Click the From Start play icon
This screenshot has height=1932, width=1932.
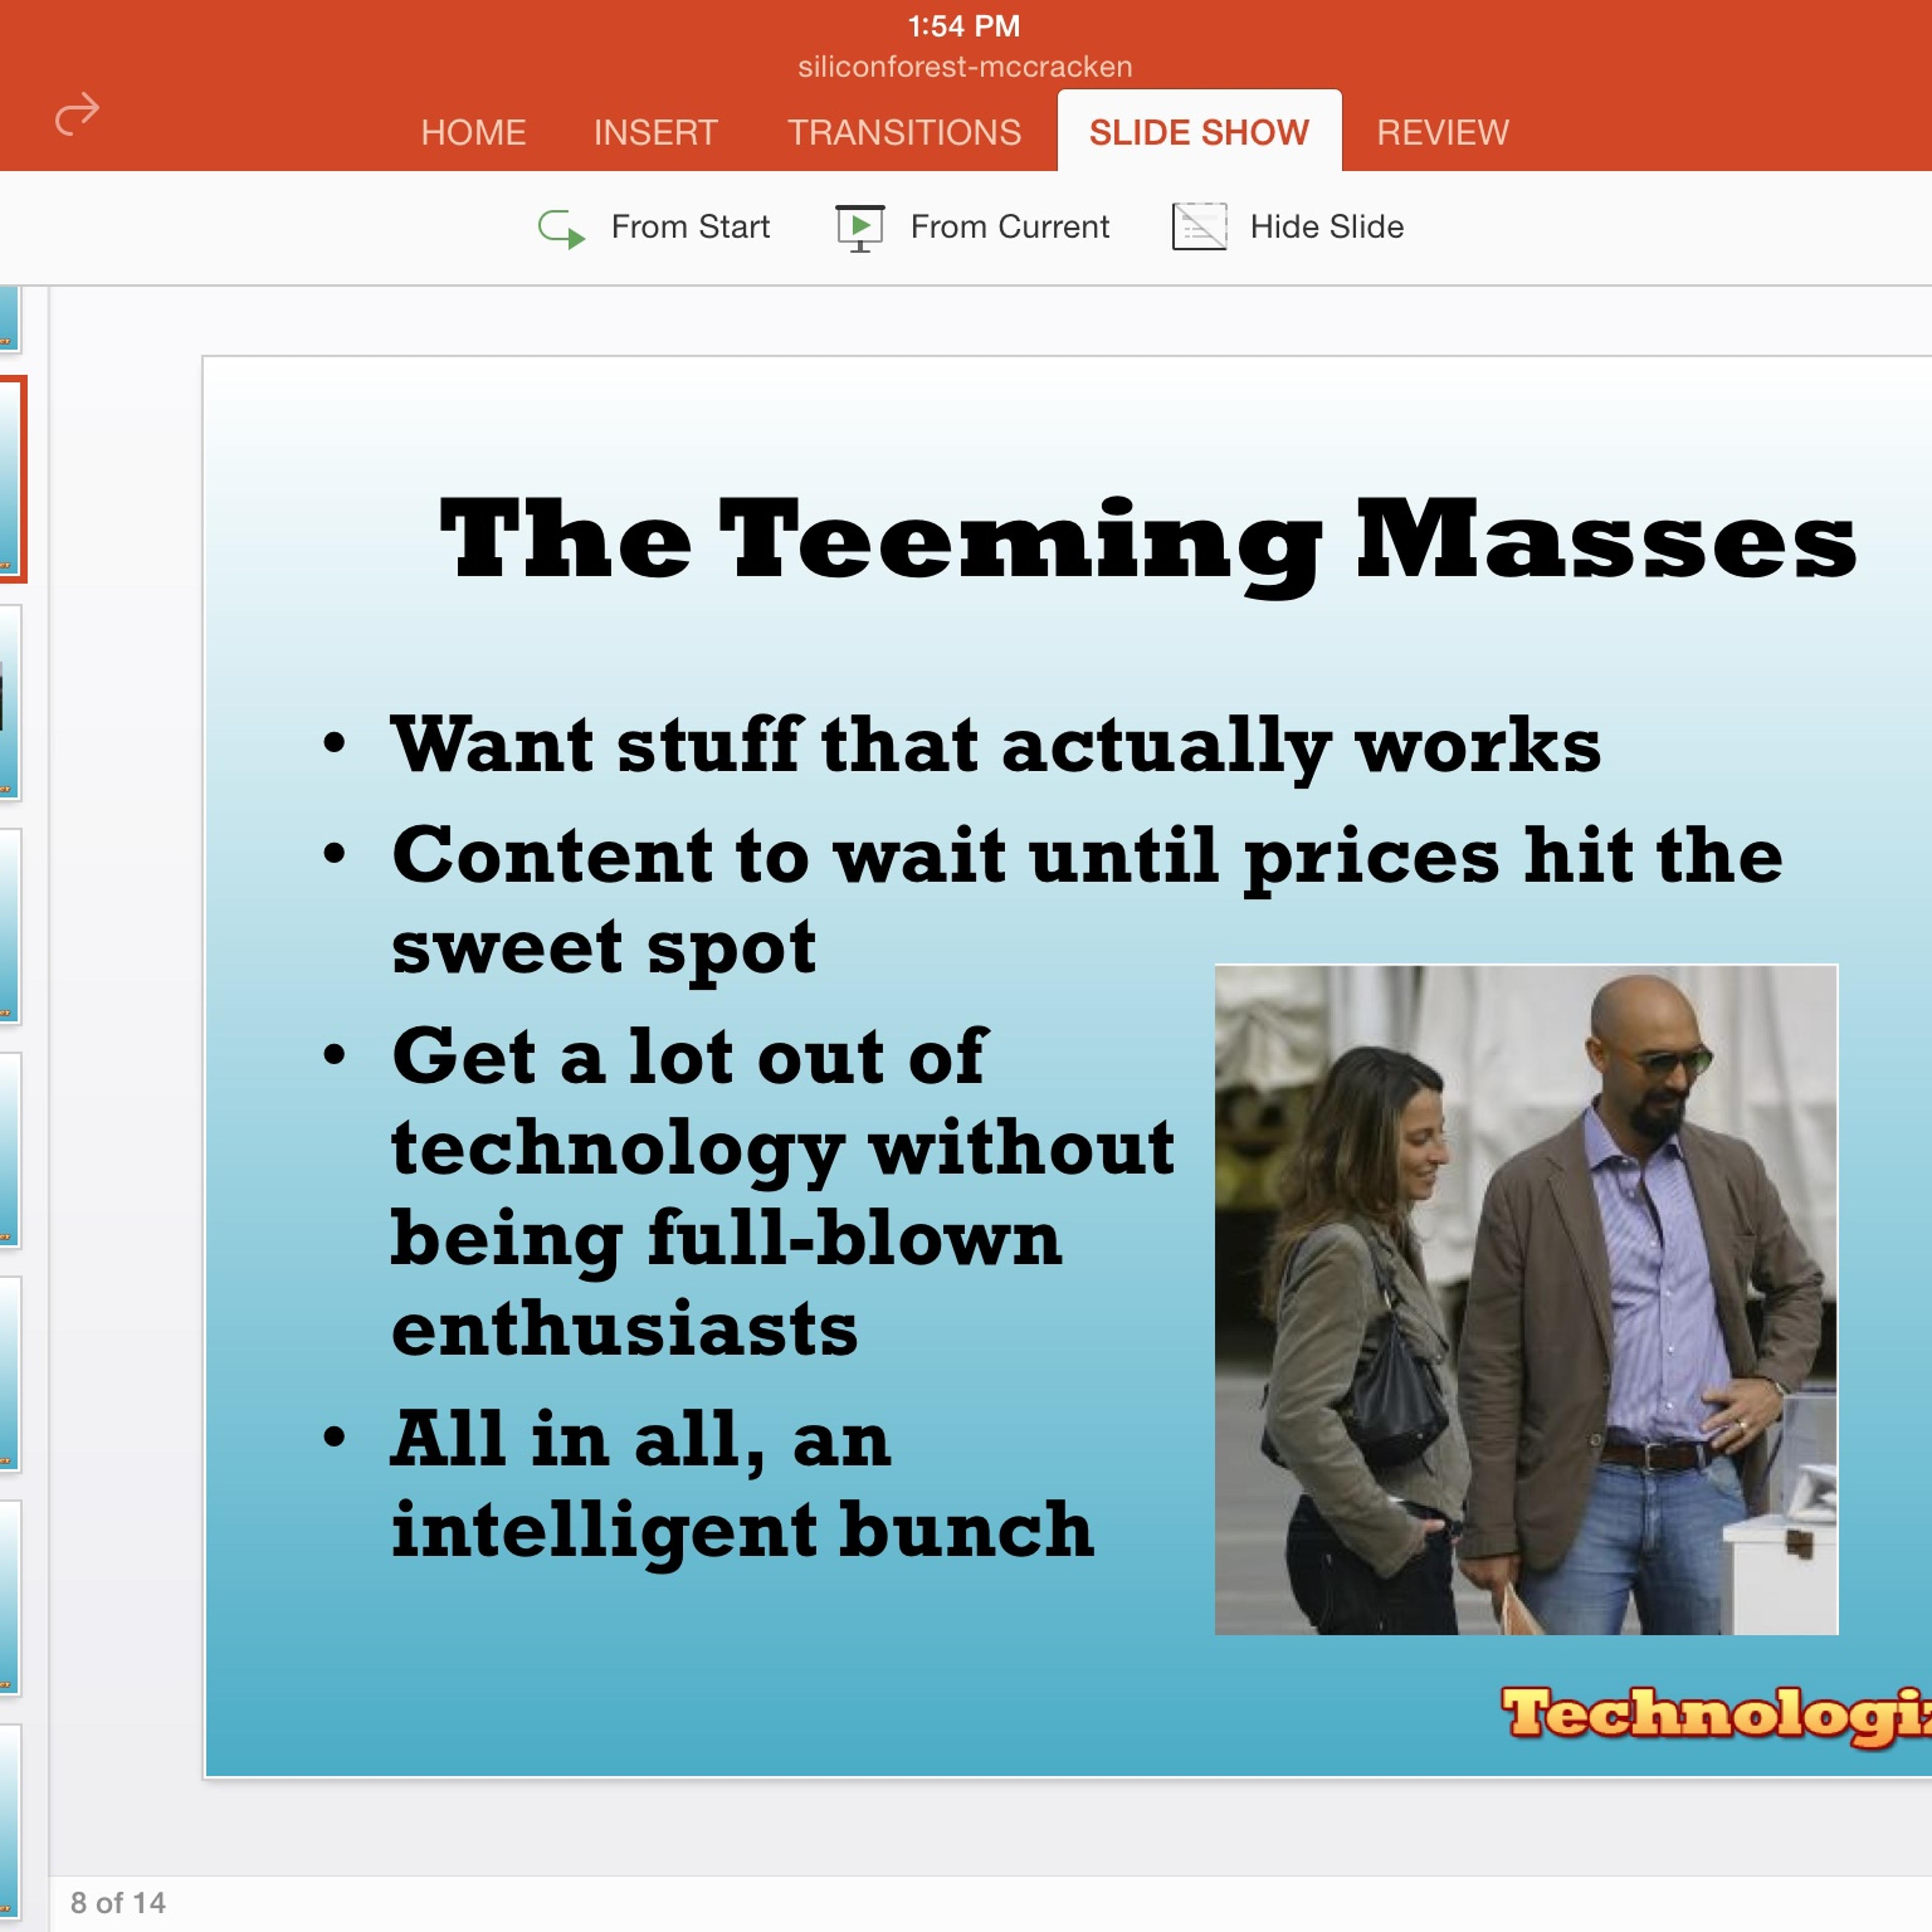tap(561, 228)
